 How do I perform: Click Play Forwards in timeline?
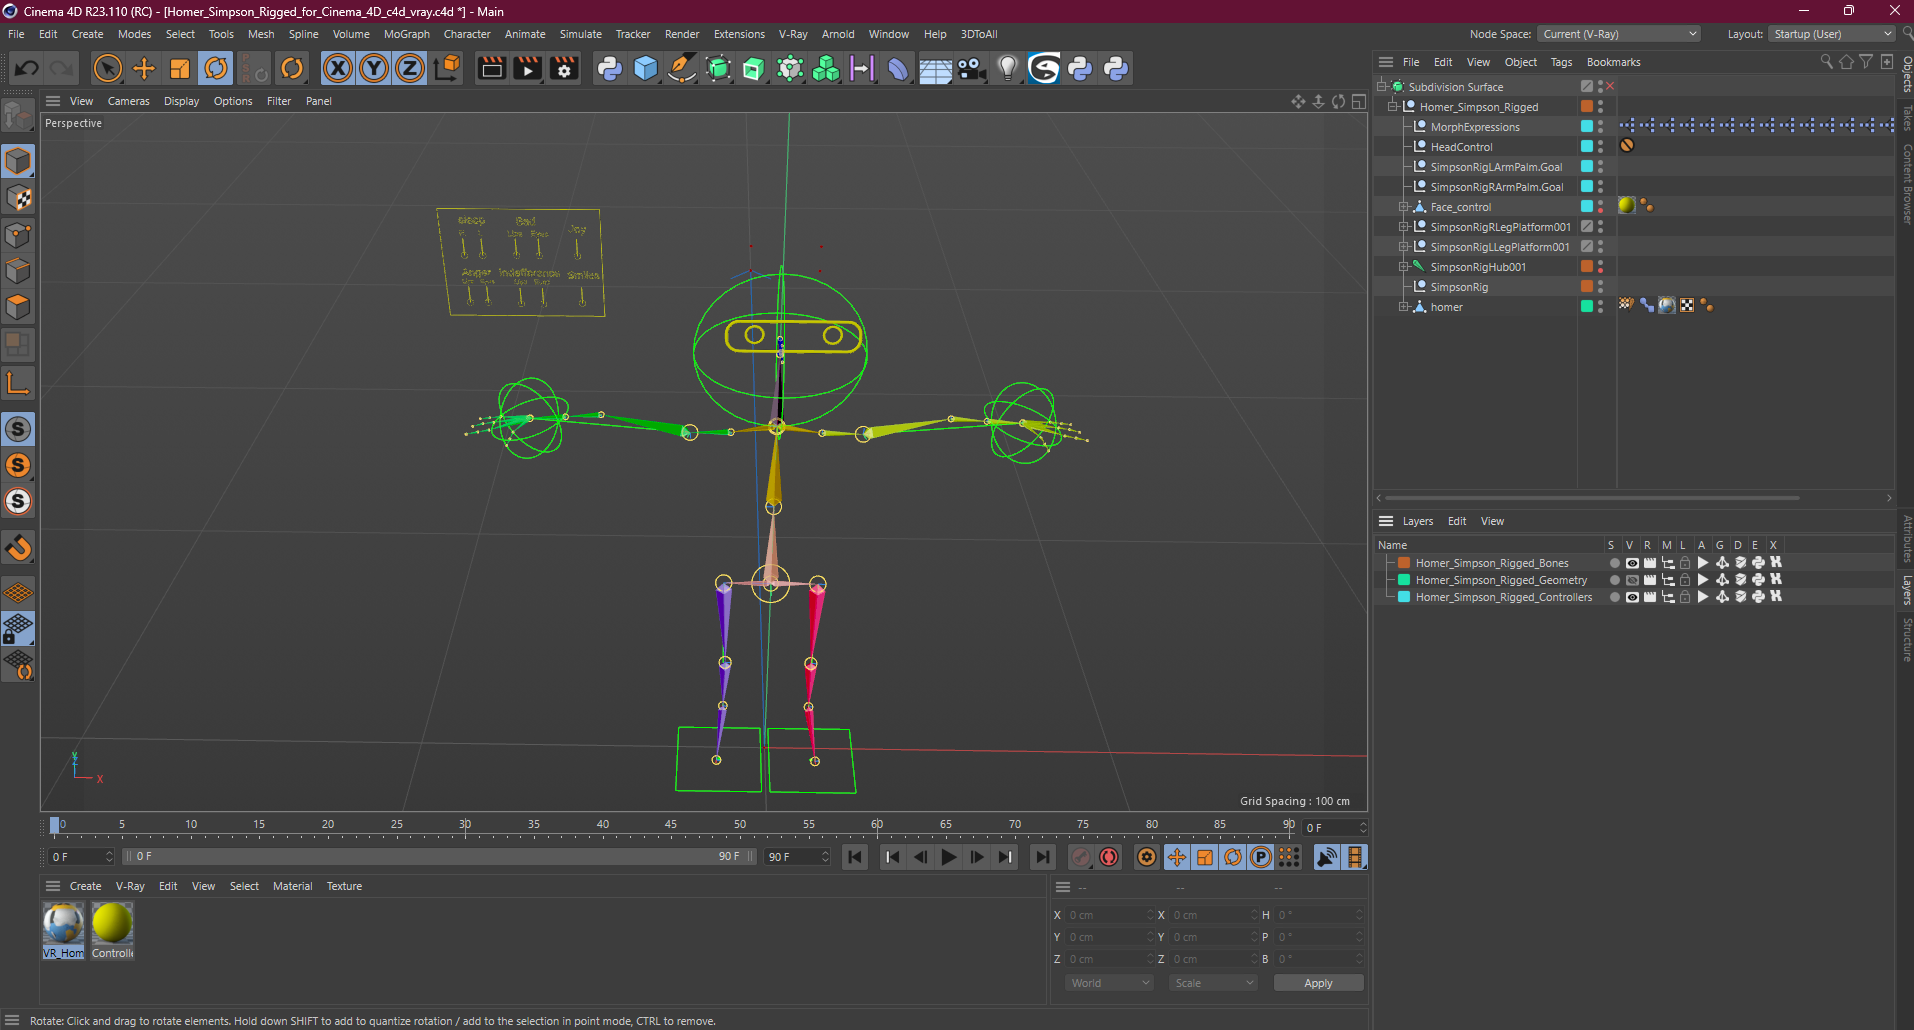tap(949, 857)
